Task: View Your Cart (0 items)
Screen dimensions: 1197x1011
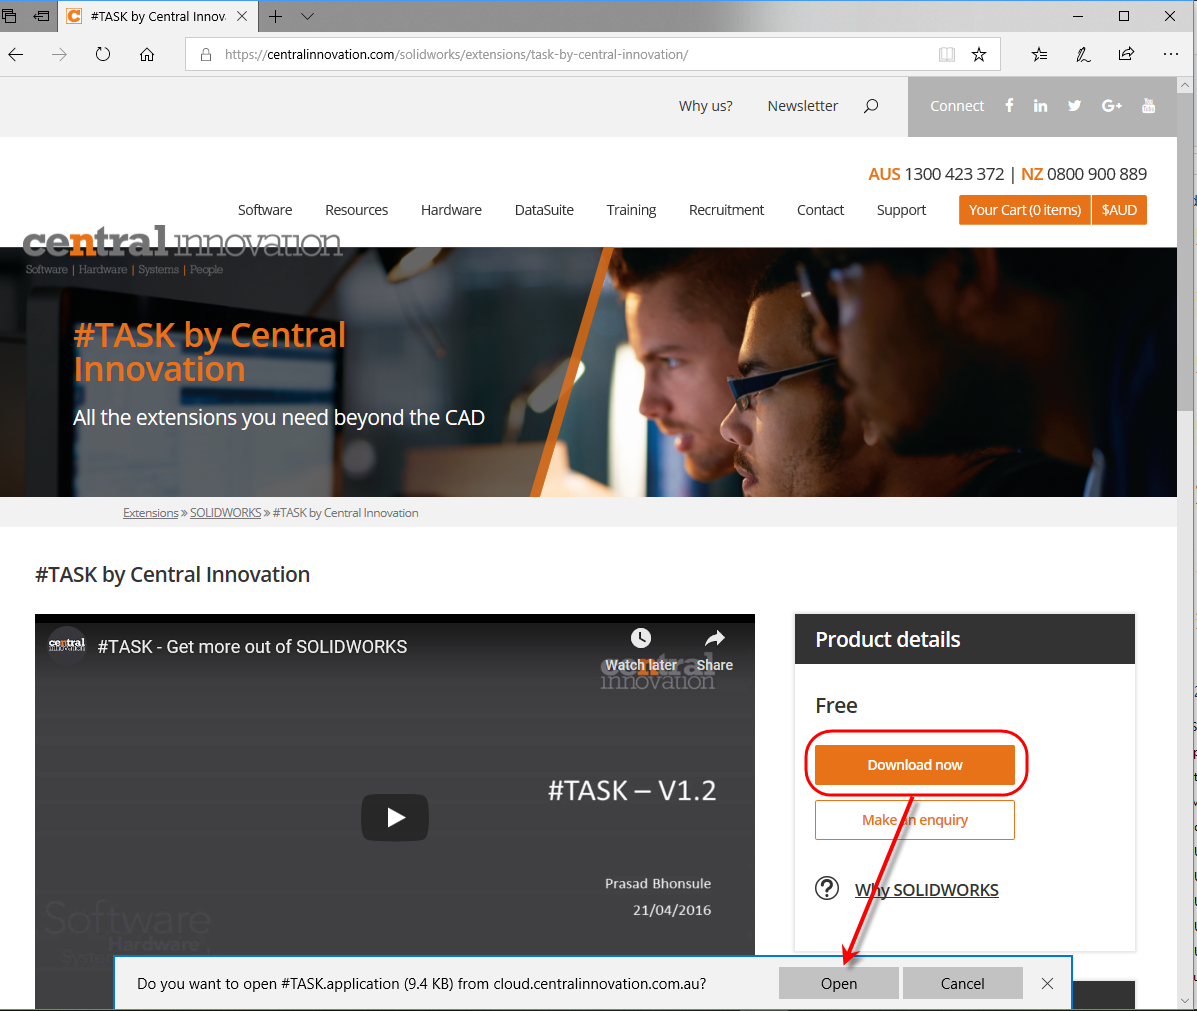Action: (1024, 210)
